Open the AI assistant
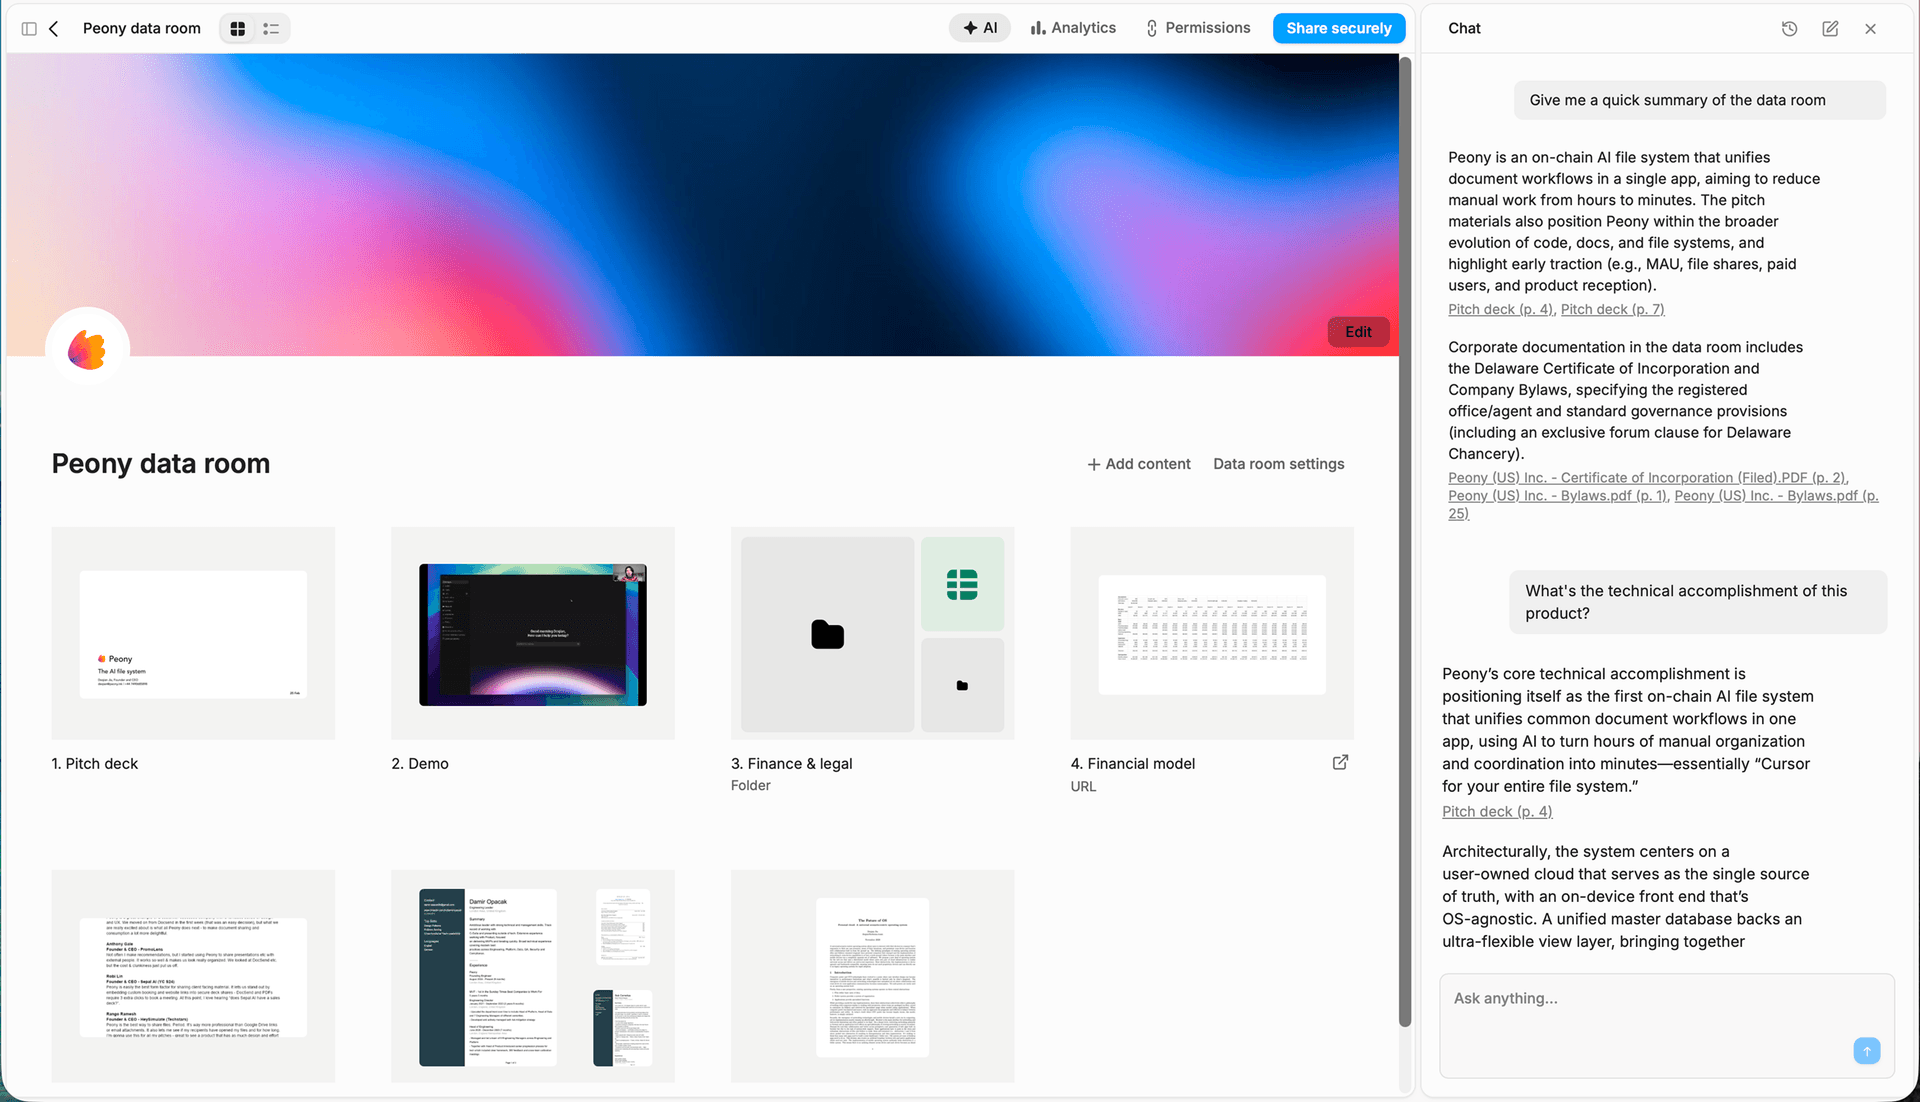The width and height of the screenshot is (1920, 1102). [x=979, y=27]
